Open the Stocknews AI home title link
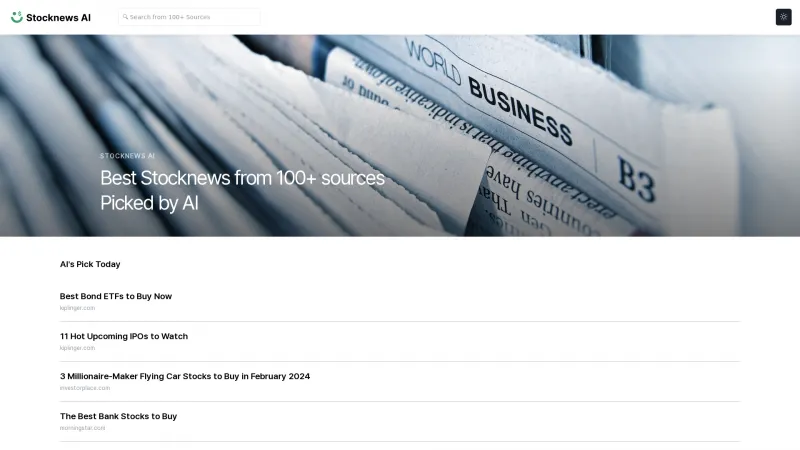This screenshot has width=800, height=450. tap(58, 17)
